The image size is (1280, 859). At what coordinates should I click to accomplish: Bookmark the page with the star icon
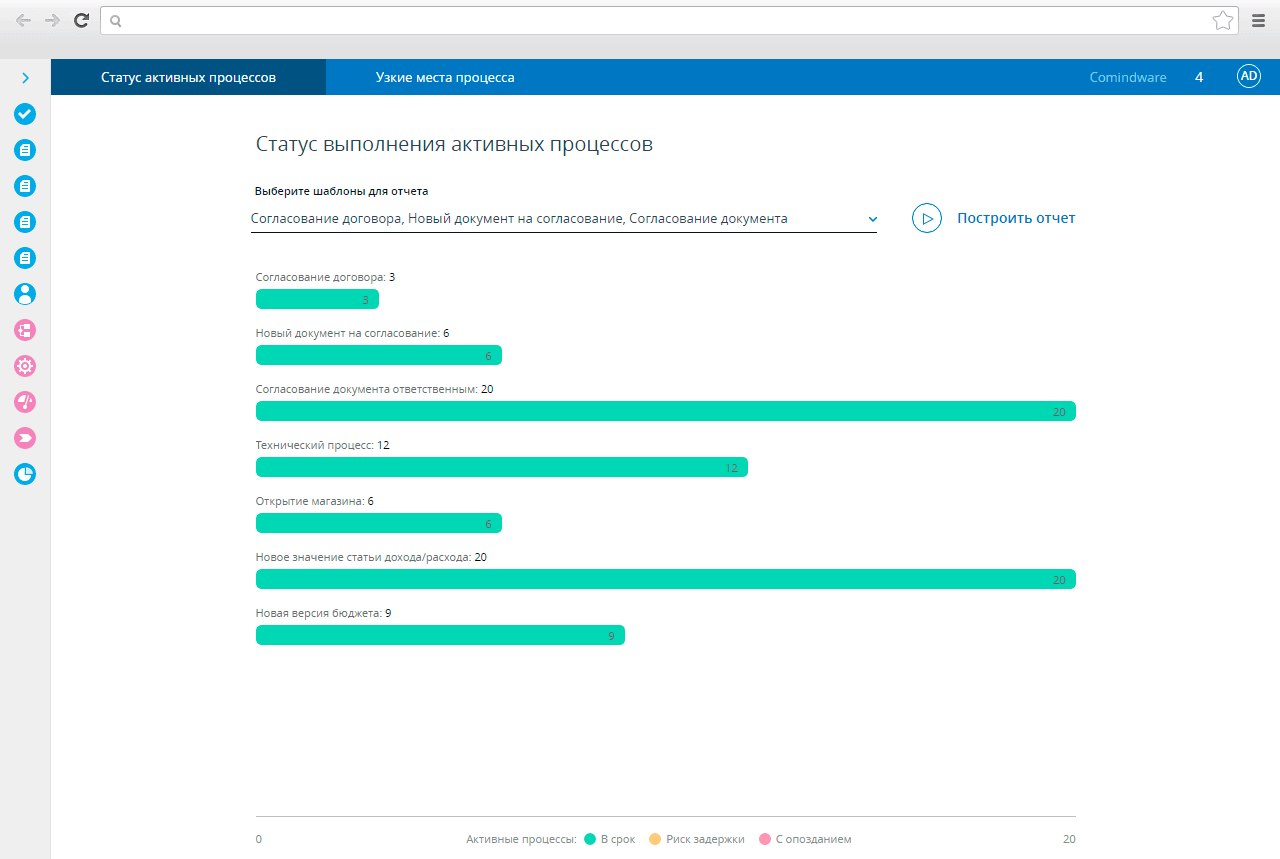[1222, 20]
